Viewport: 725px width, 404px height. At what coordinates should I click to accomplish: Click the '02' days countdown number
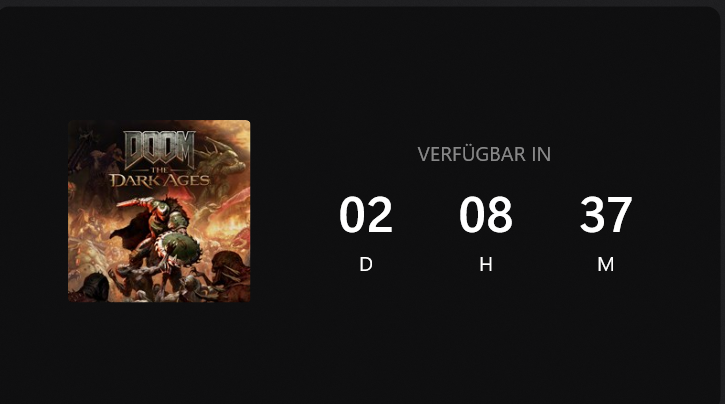coord(366,214)
